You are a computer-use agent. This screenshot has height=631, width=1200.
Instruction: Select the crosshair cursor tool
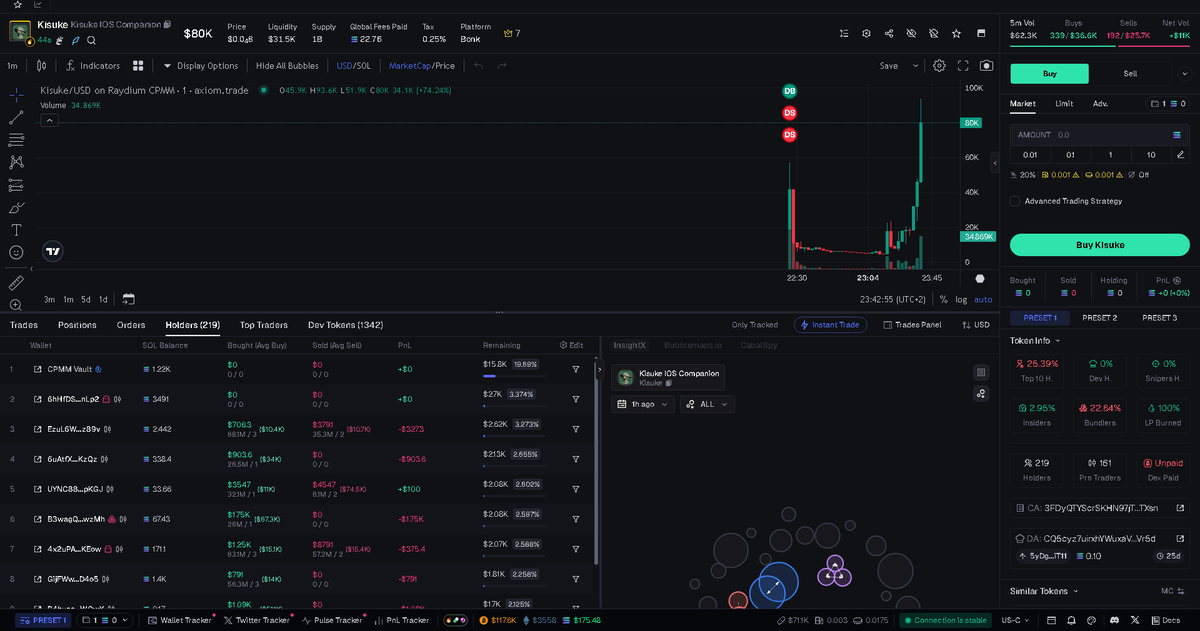(x=16, y=95)
